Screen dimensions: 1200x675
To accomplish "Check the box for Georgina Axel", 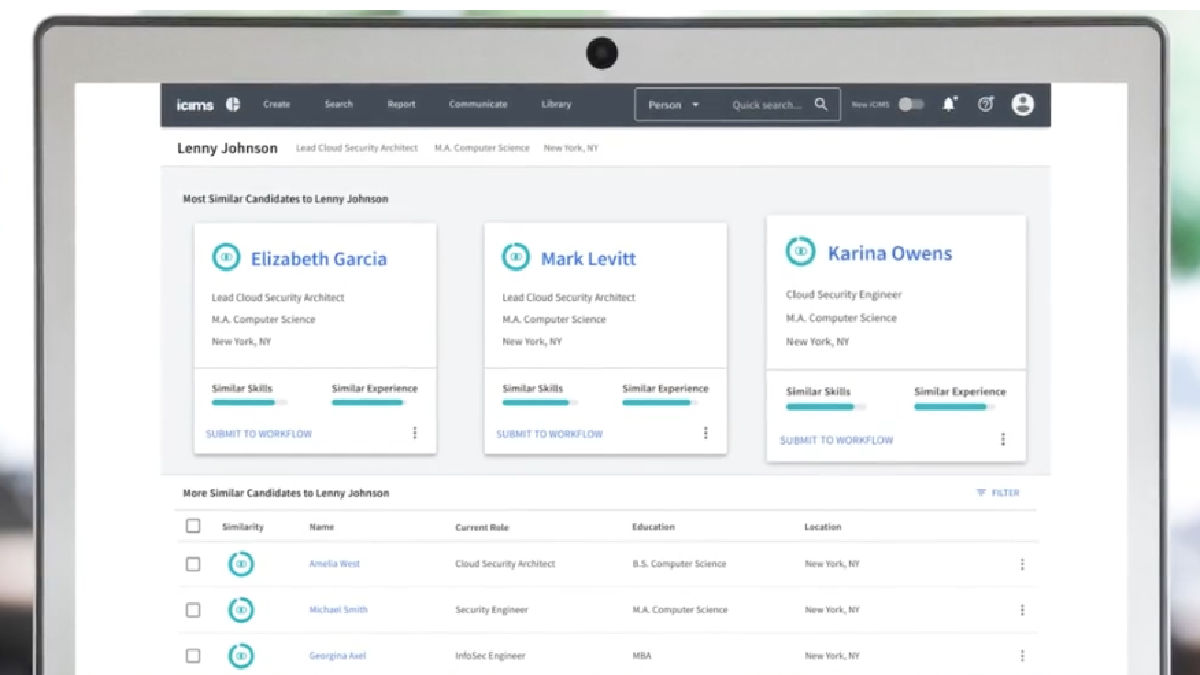I will (x=193, y=656).
